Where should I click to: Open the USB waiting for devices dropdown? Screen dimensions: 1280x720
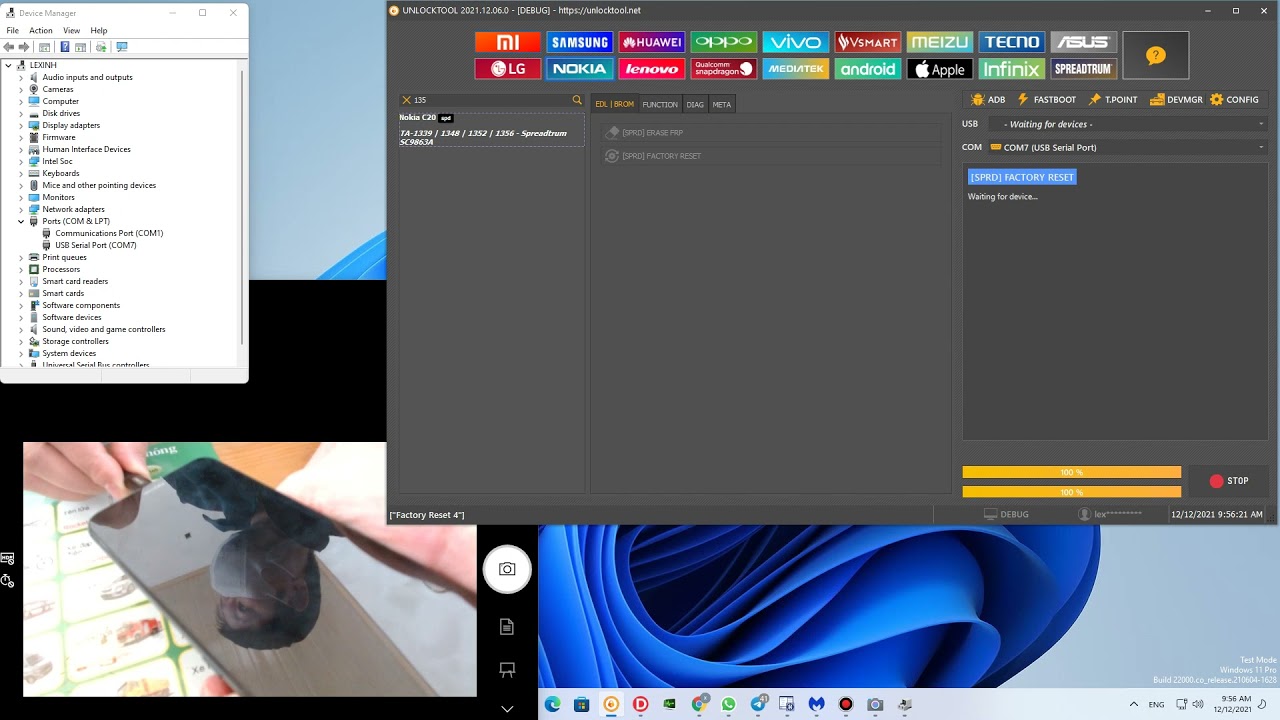[1128, 124]
